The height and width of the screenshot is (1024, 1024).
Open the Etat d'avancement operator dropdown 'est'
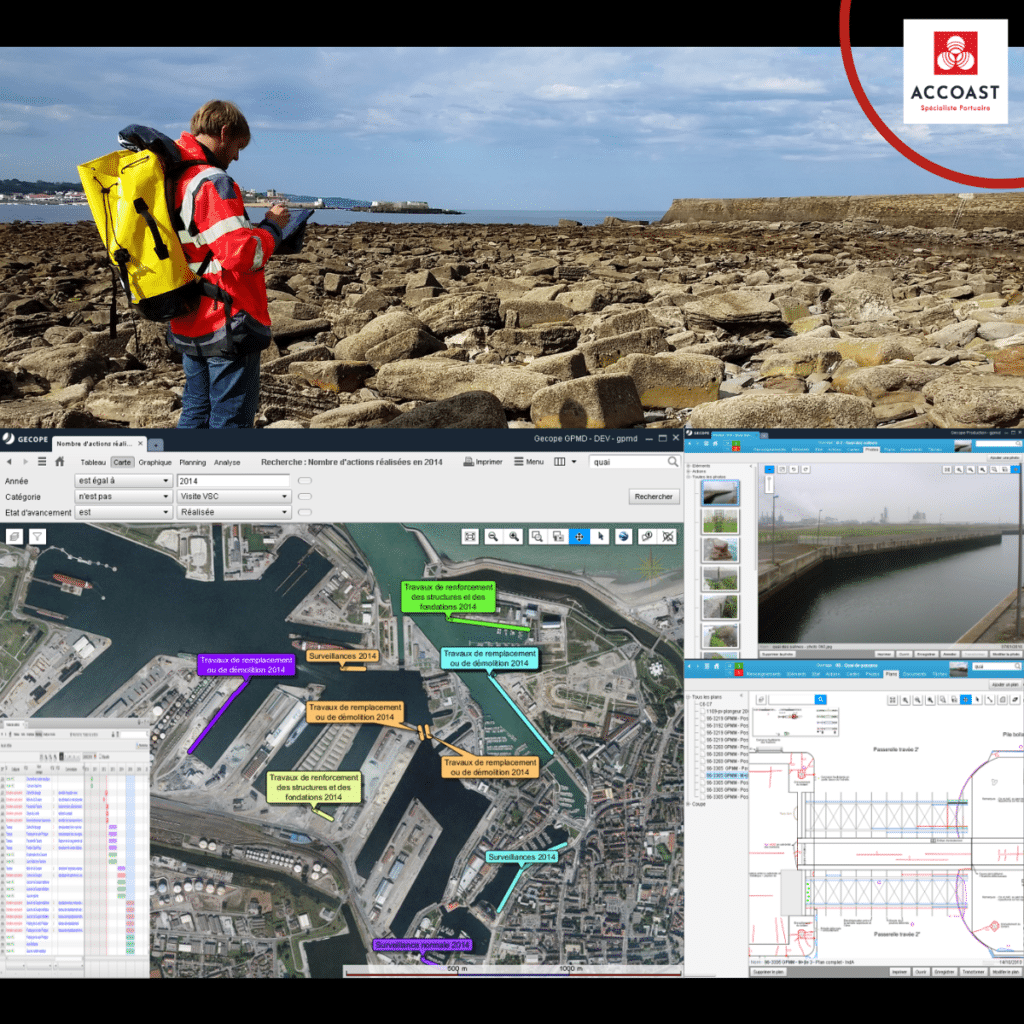[x=123, y=512]
